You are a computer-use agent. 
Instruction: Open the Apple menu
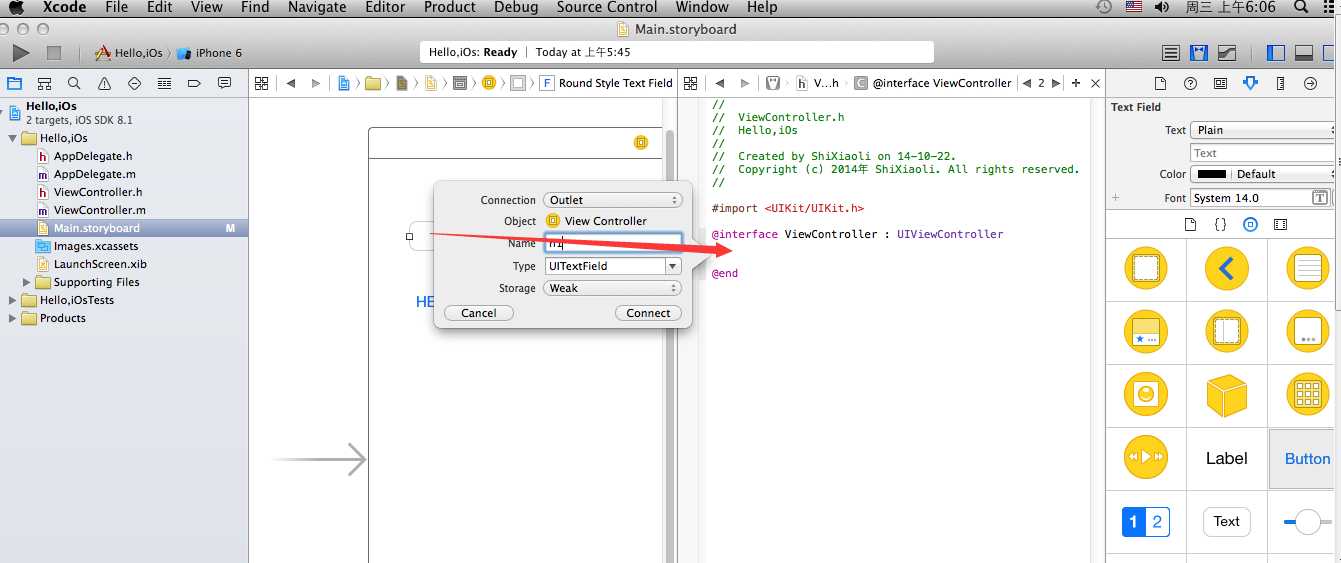point(16,7)
